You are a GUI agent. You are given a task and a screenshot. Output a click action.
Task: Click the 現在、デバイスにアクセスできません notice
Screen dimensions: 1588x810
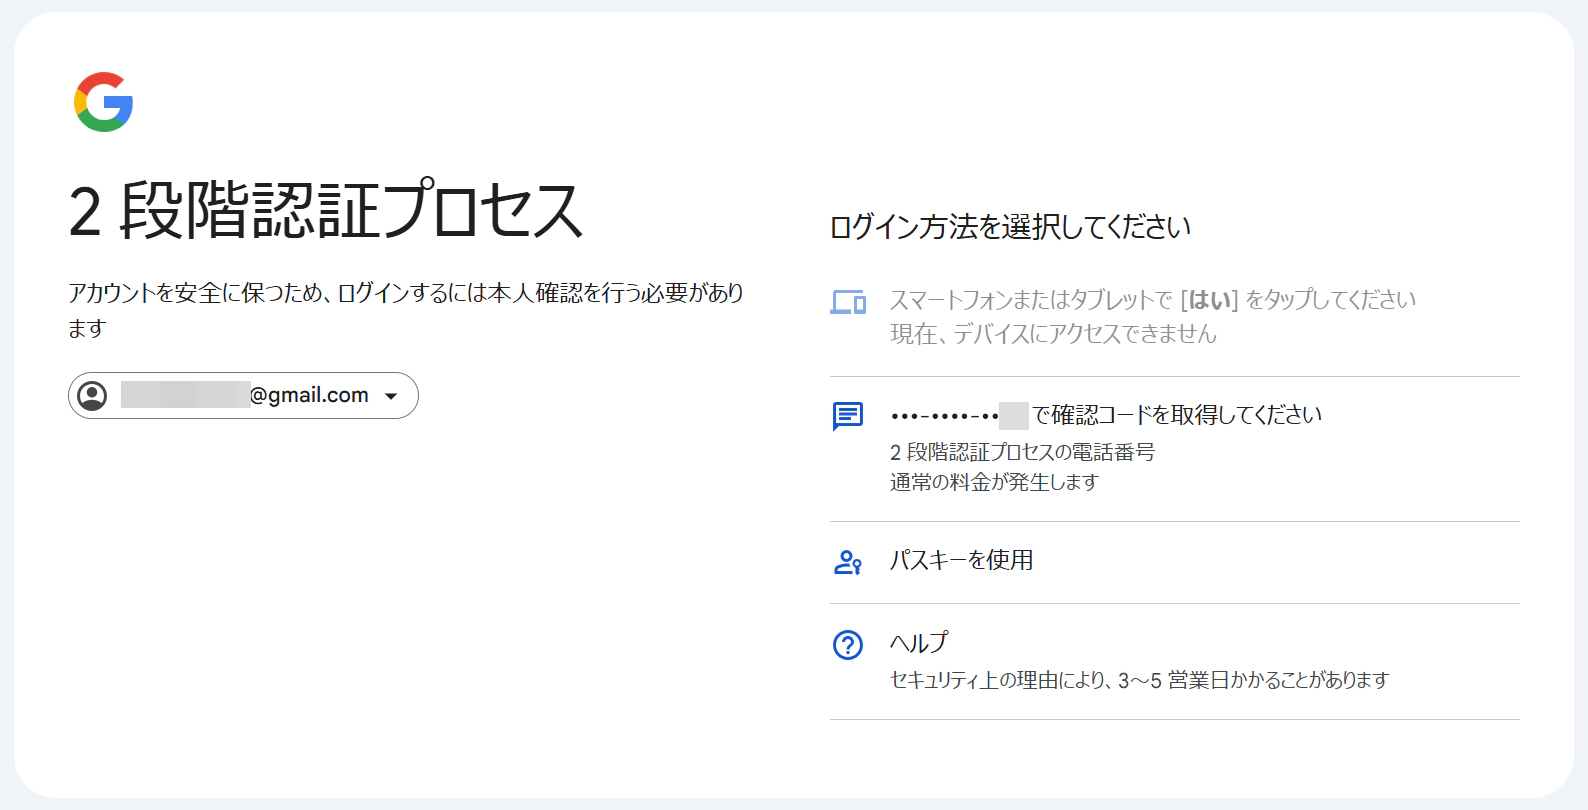tap(1053, 334)
